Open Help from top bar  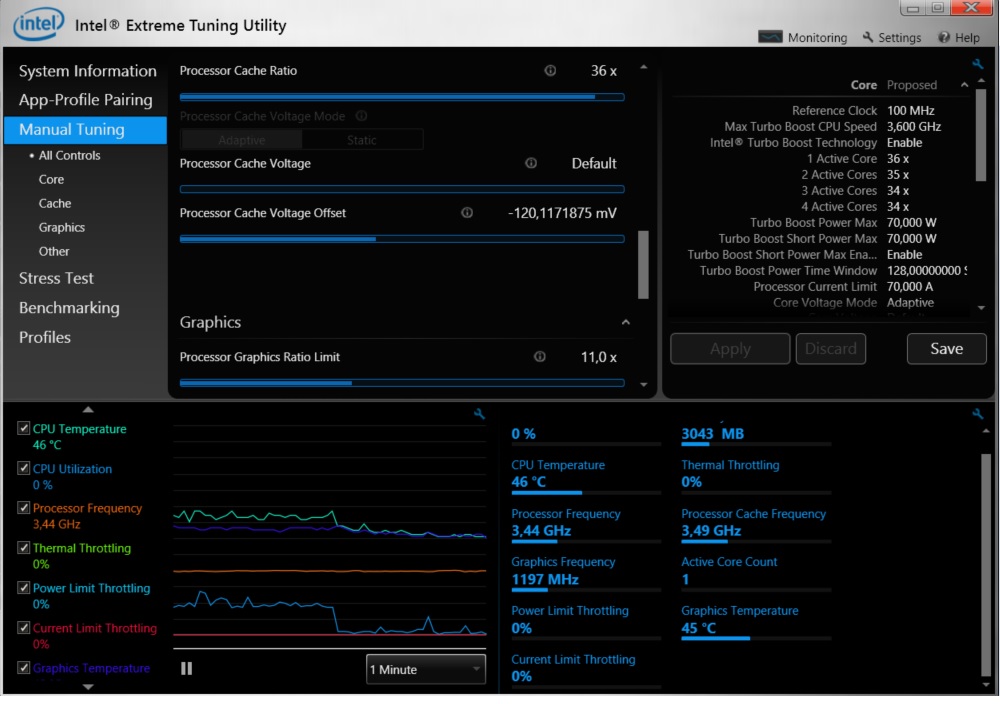coord(959,37)
